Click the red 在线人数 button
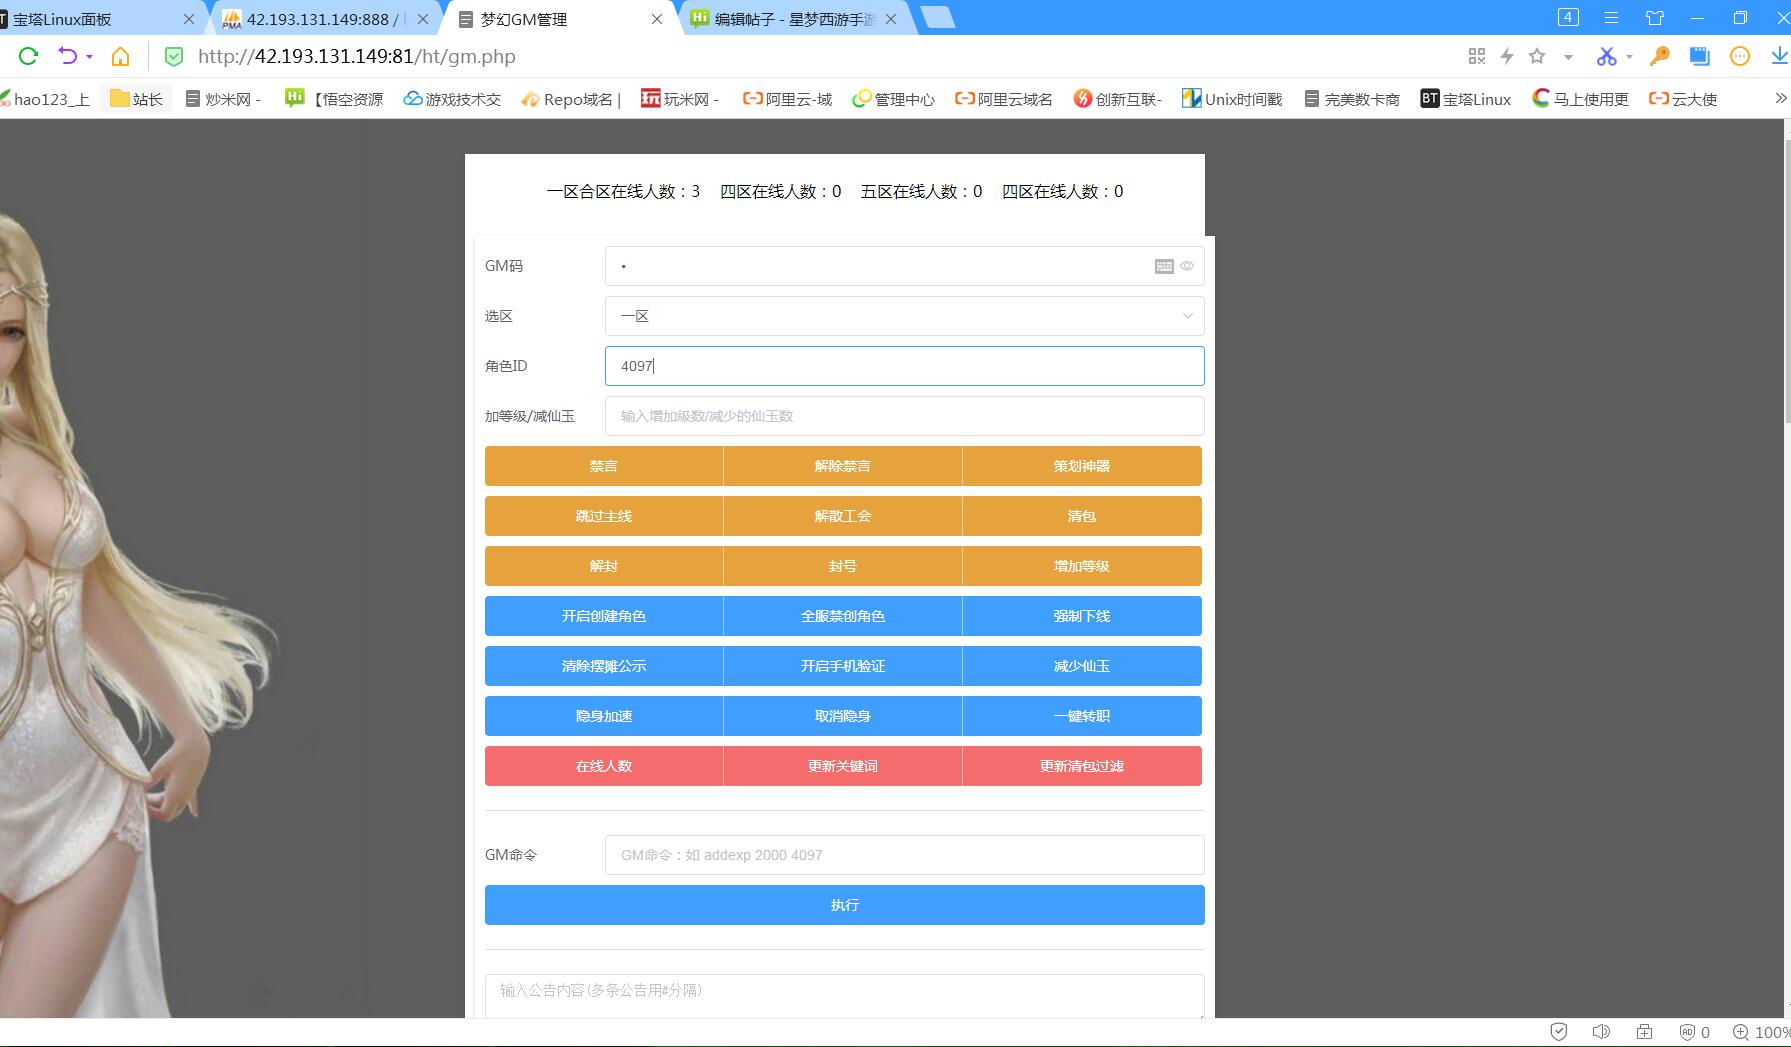This screenshot has width=1791, height=1047. 604,766
